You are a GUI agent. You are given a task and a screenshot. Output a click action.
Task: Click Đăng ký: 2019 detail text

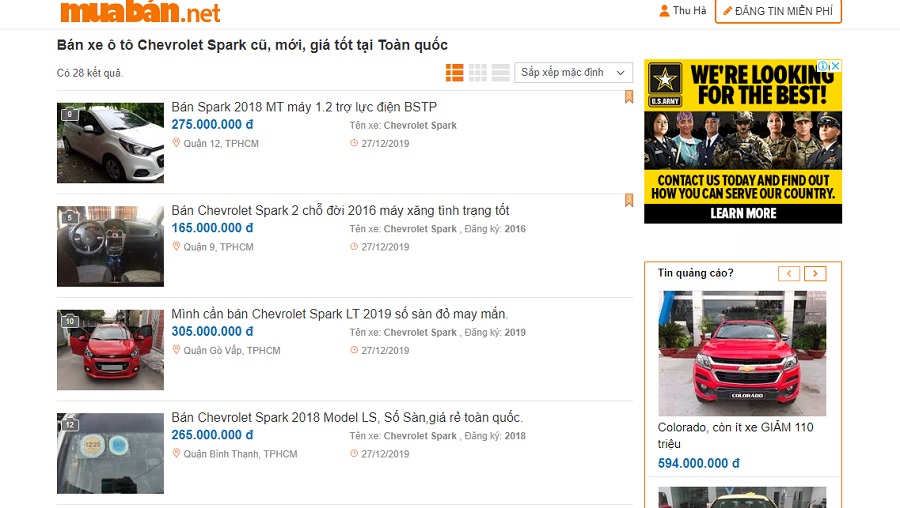[495, 332]
